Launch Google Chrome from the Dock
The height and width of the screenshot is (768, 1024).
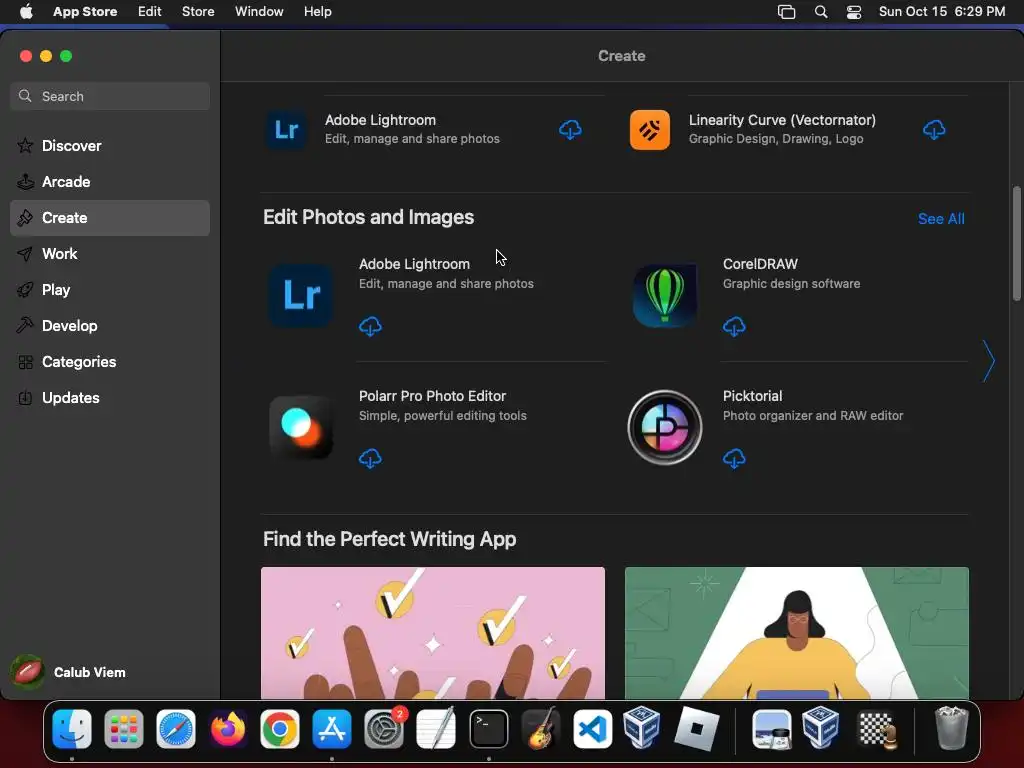click(x=280, y=729)
